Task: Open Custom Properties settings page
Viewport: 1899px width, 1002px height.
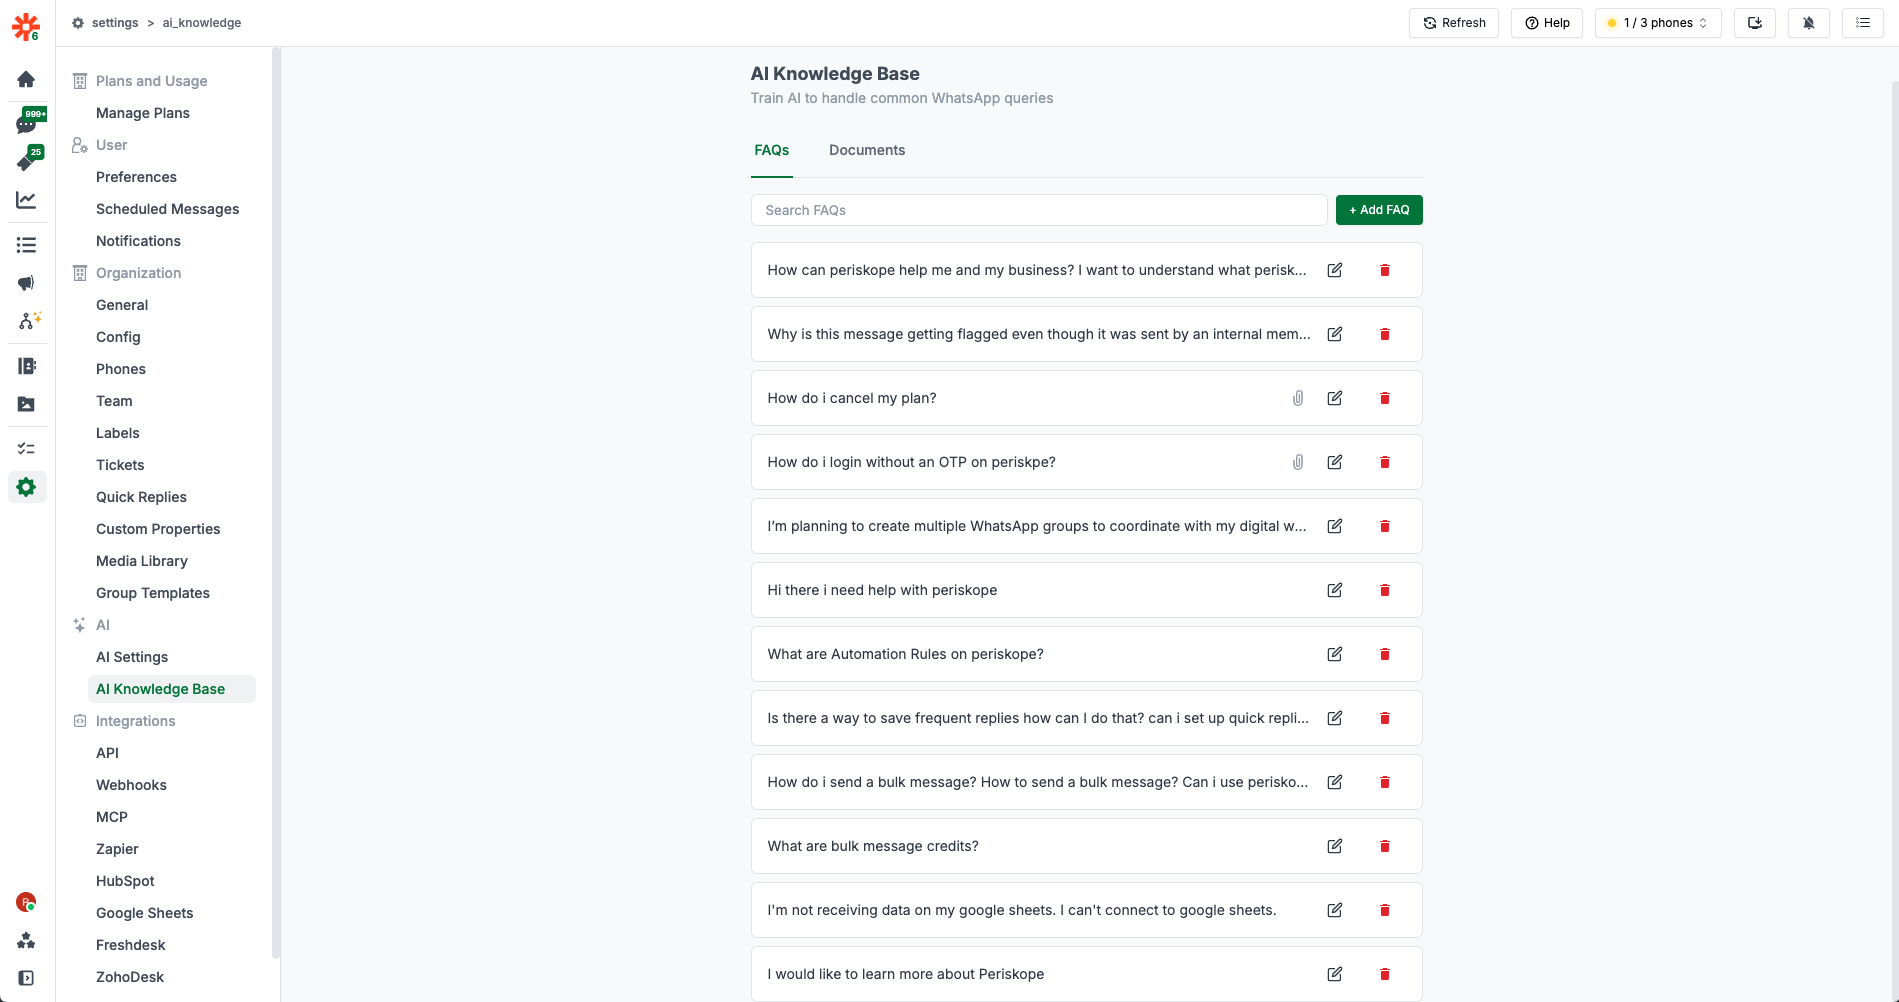Action: (158, 529)
